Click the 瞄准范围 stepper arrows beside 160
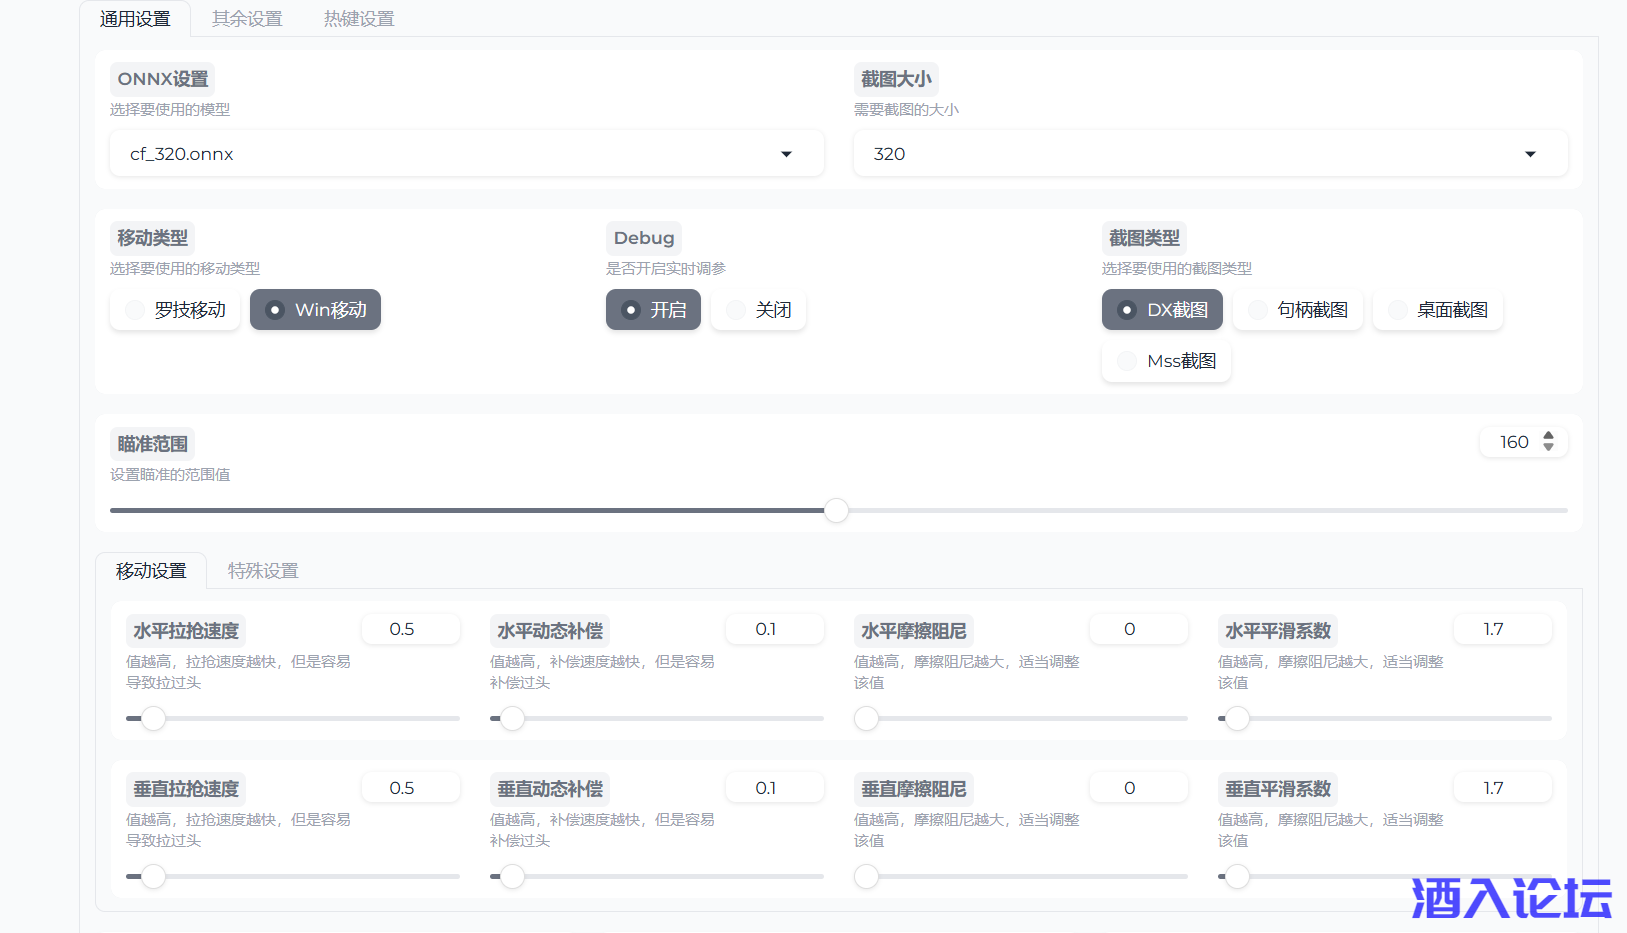1627x933 pixels. tap(1548, 442)
